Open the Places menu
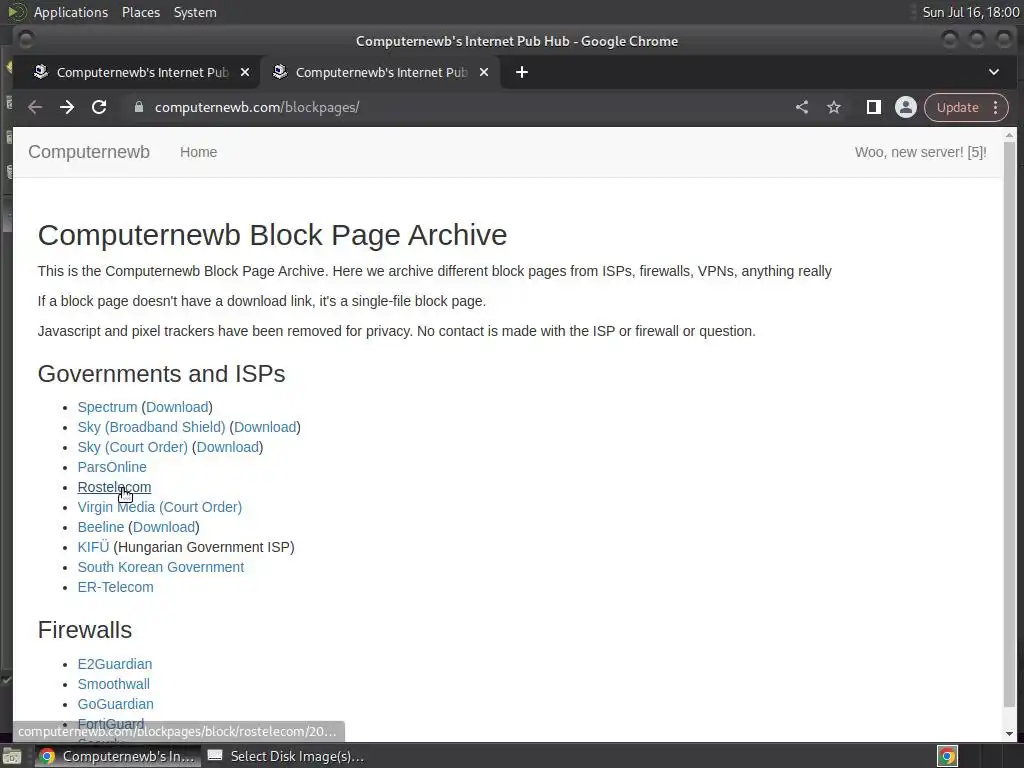The width and height of the screenshot is (1024, 768). [x=141, y=12]
